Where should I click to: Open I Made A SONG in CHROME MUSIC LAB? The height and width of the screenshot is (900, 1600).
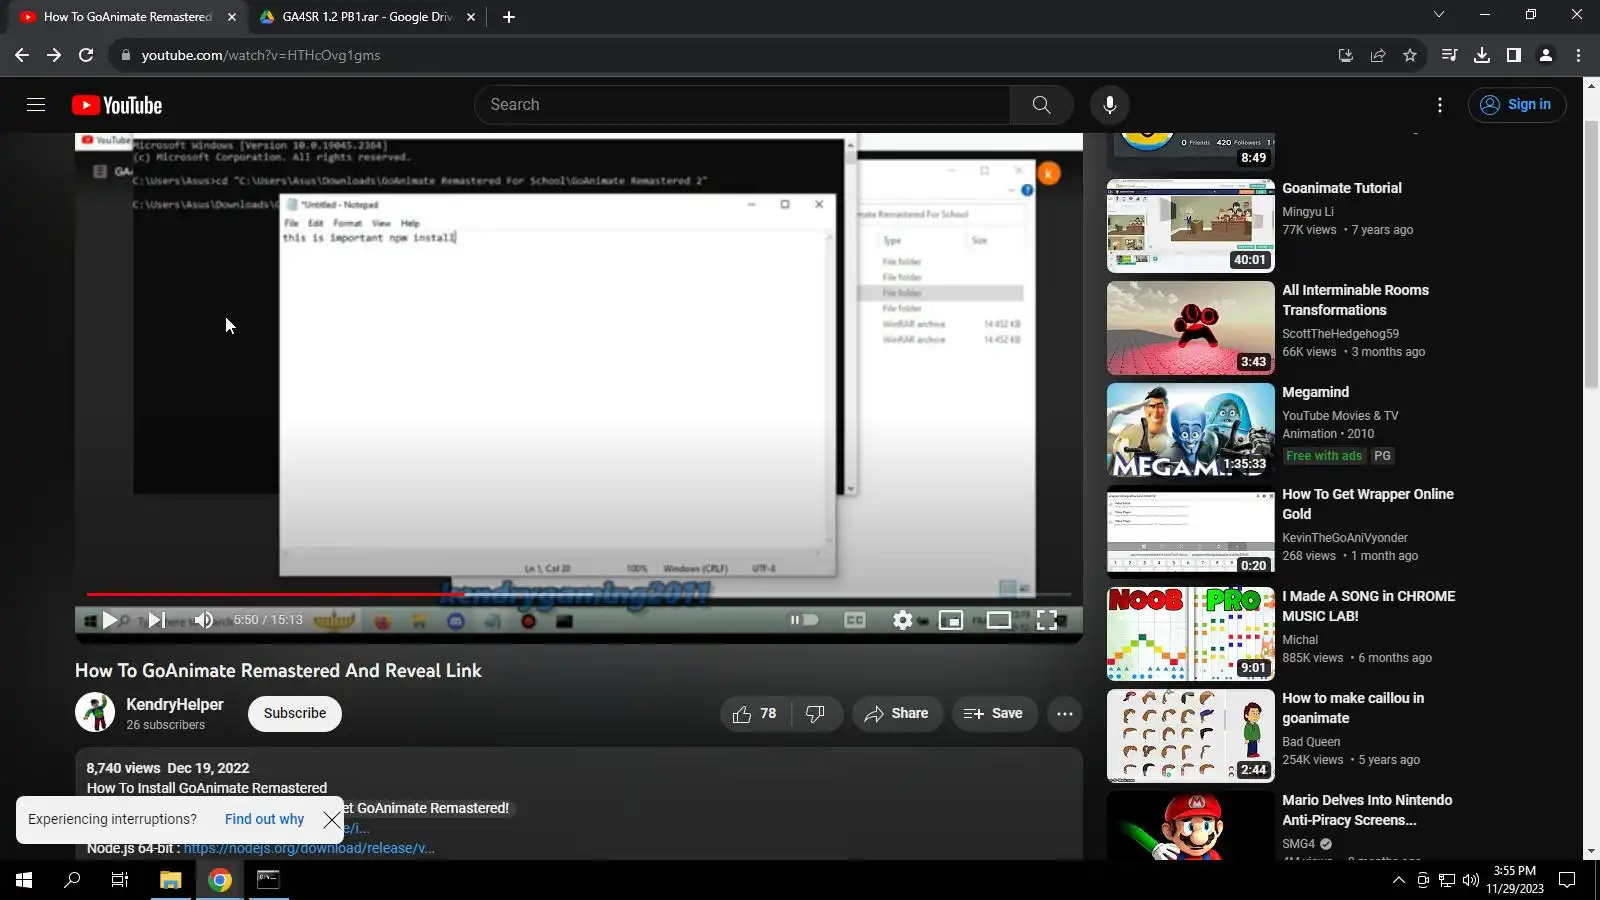[x=1369, y=606]
